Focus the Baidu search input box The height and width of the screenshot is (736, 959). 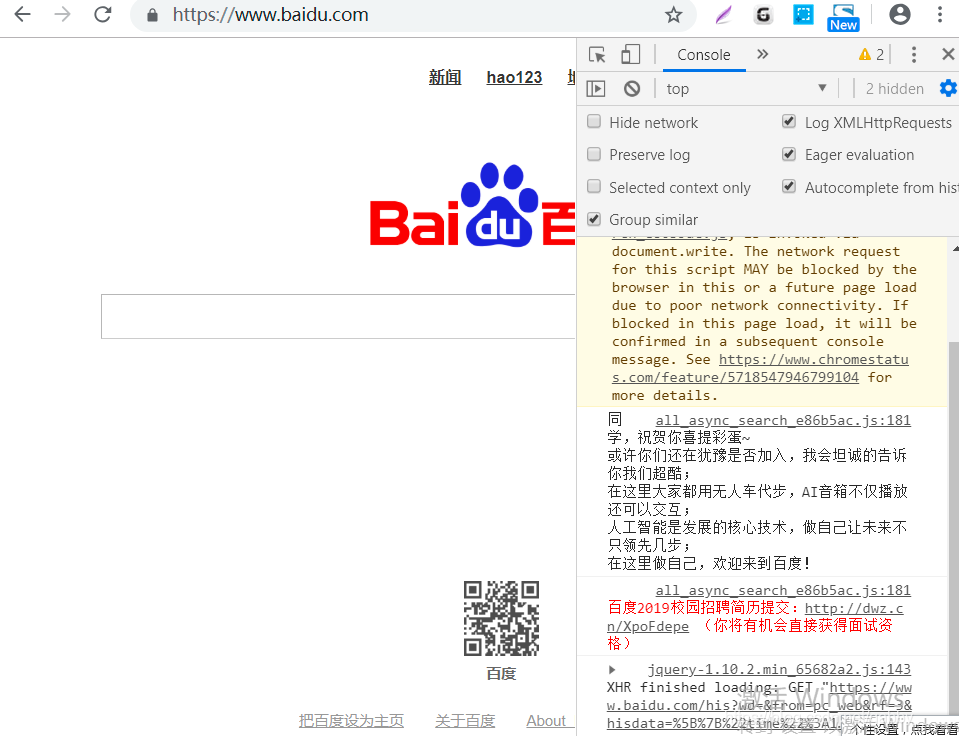point(338,316)
